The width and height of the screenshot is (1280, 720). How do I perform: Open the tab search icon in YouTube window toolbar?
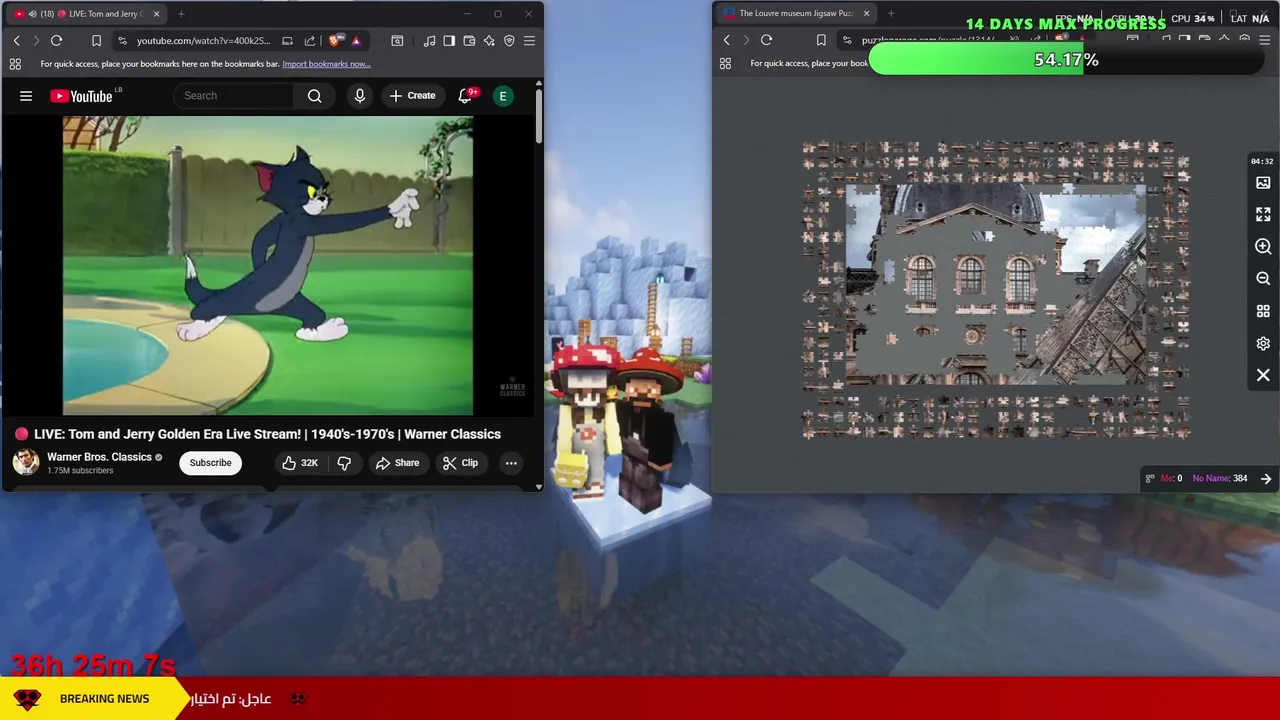click(x=397, y=41)
